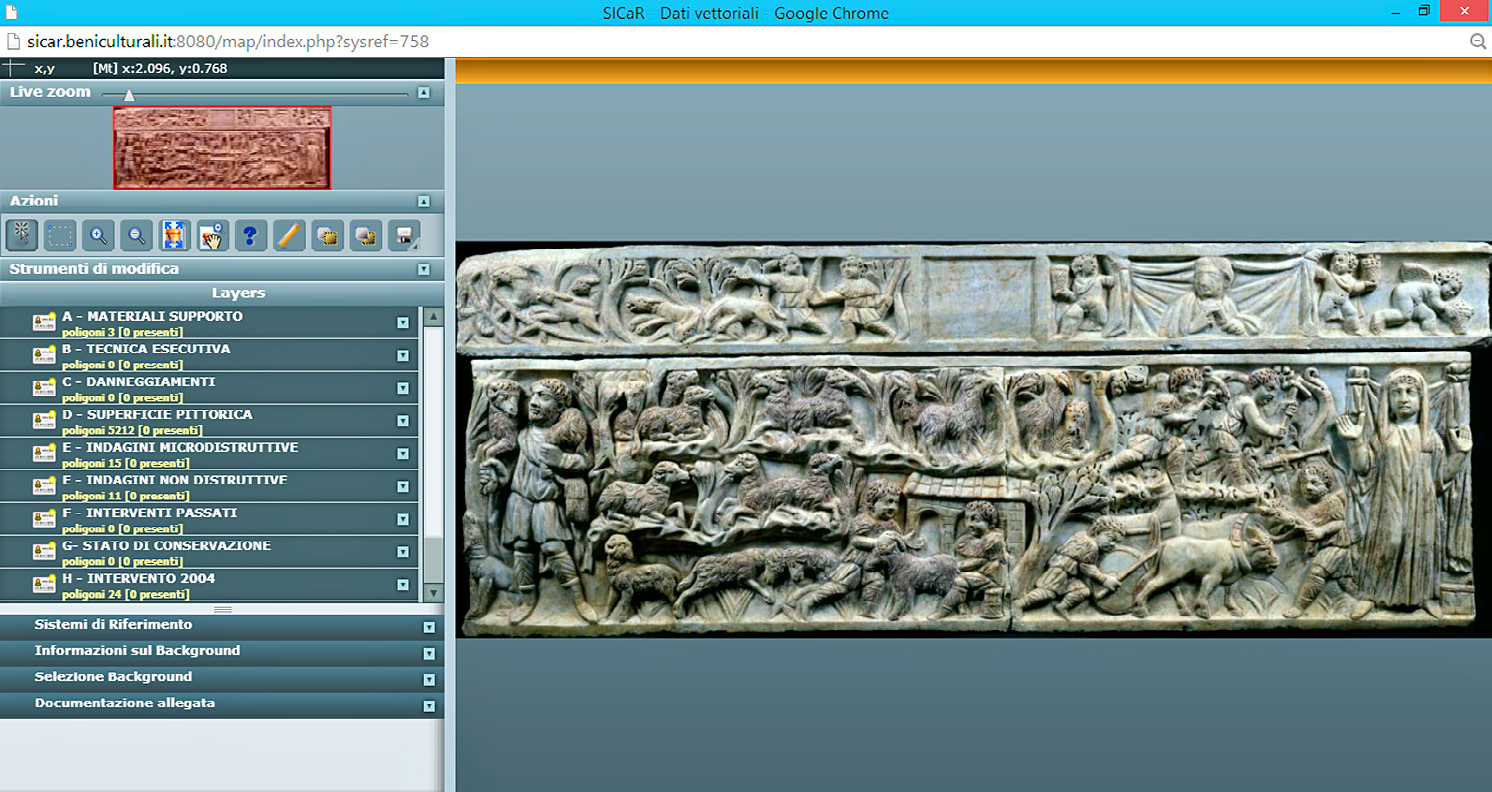The image size is (1492, 792).
Task: Expand the Sistemi di Riferimento panel
Action: click(x=429, y=628)
